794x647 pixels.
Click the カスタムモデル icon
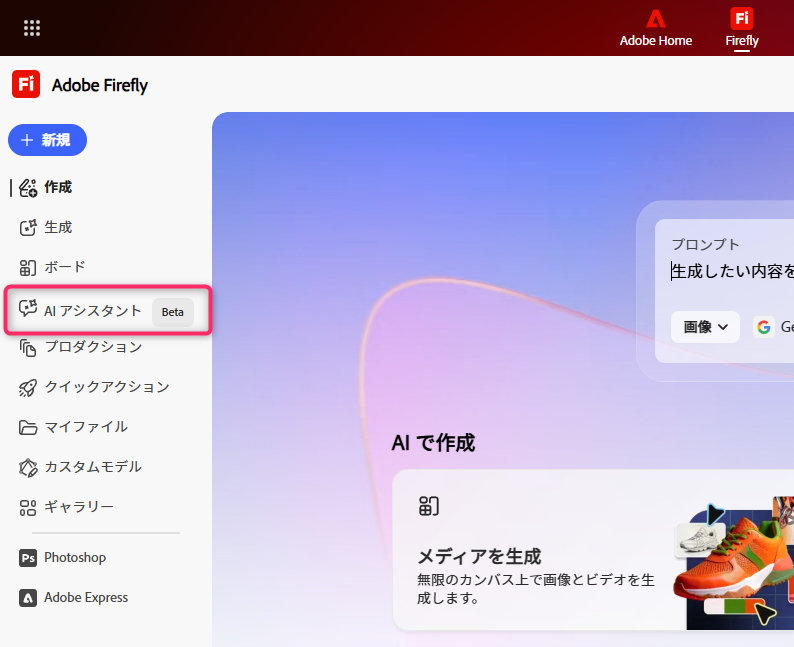(x=28, y=467)
